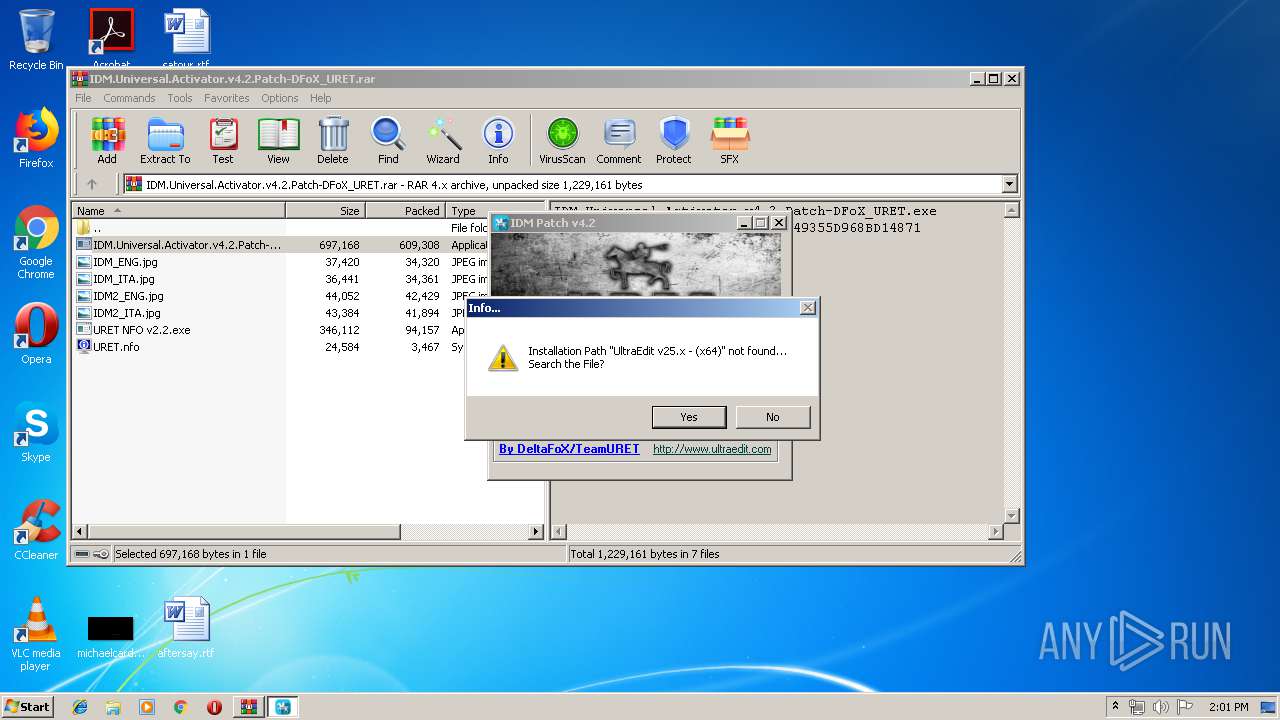
Task: Click the Delete toolbar icon
Action: point(333,140)
